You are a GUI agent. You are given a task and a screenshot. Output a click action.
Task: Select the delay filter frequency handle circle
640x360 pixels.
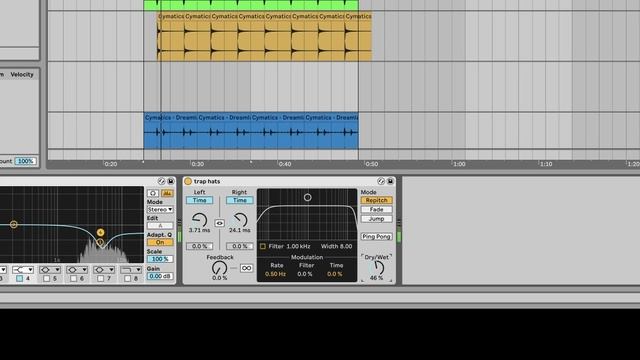[308, 198]
